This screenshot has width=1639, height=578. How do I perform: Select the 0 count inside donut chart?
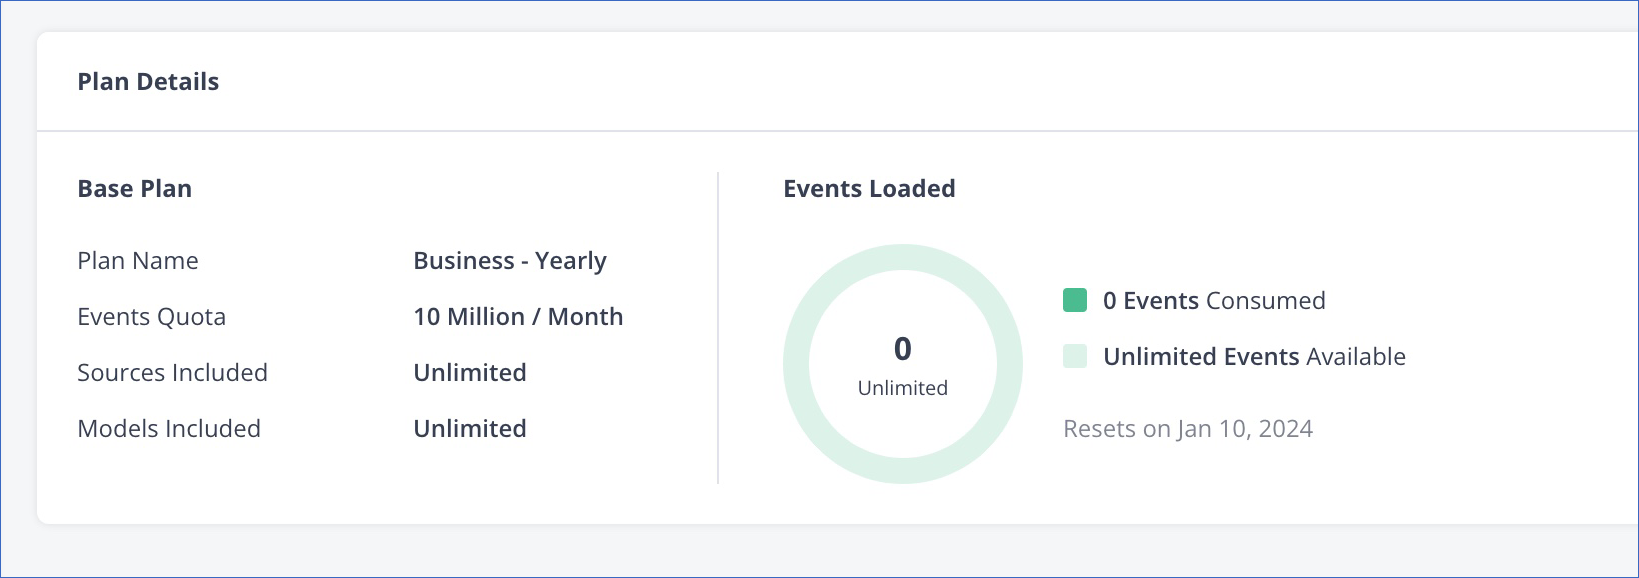pyautogui.click(x=903, y=349)
